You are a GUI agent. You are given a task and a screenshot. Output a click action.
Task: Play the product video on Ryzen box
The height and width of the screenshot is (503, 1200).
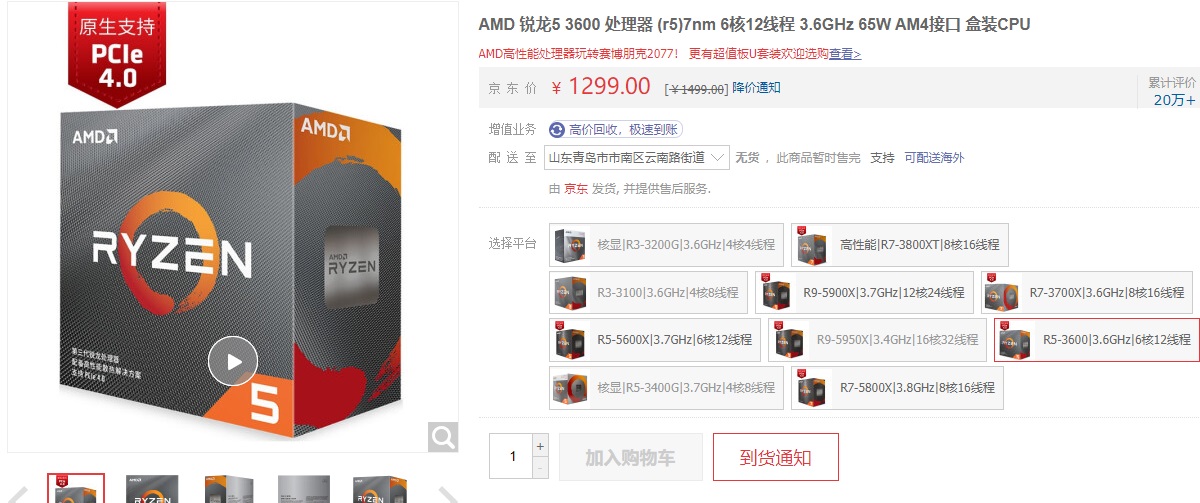[x=233, y=362]
